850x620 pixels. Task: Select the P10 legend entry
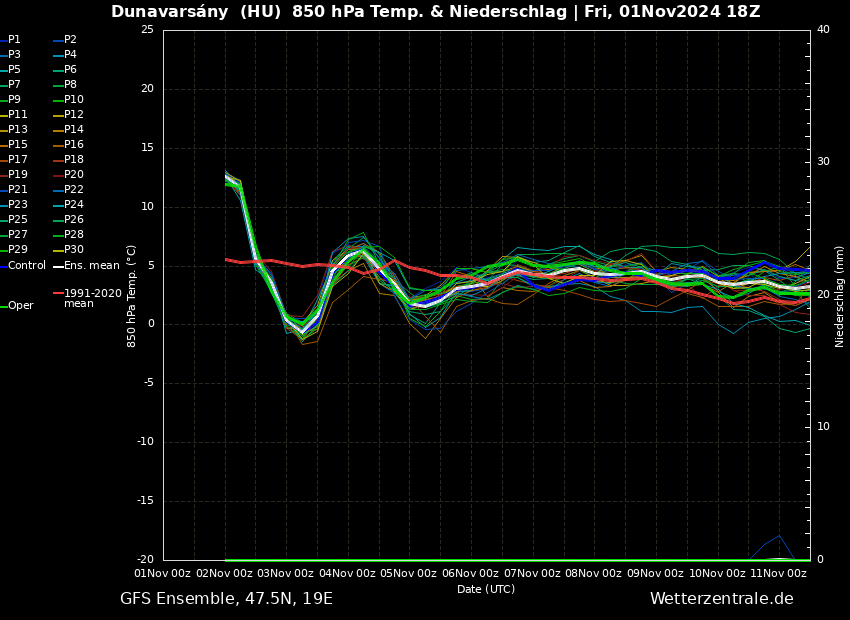[73, 100]
